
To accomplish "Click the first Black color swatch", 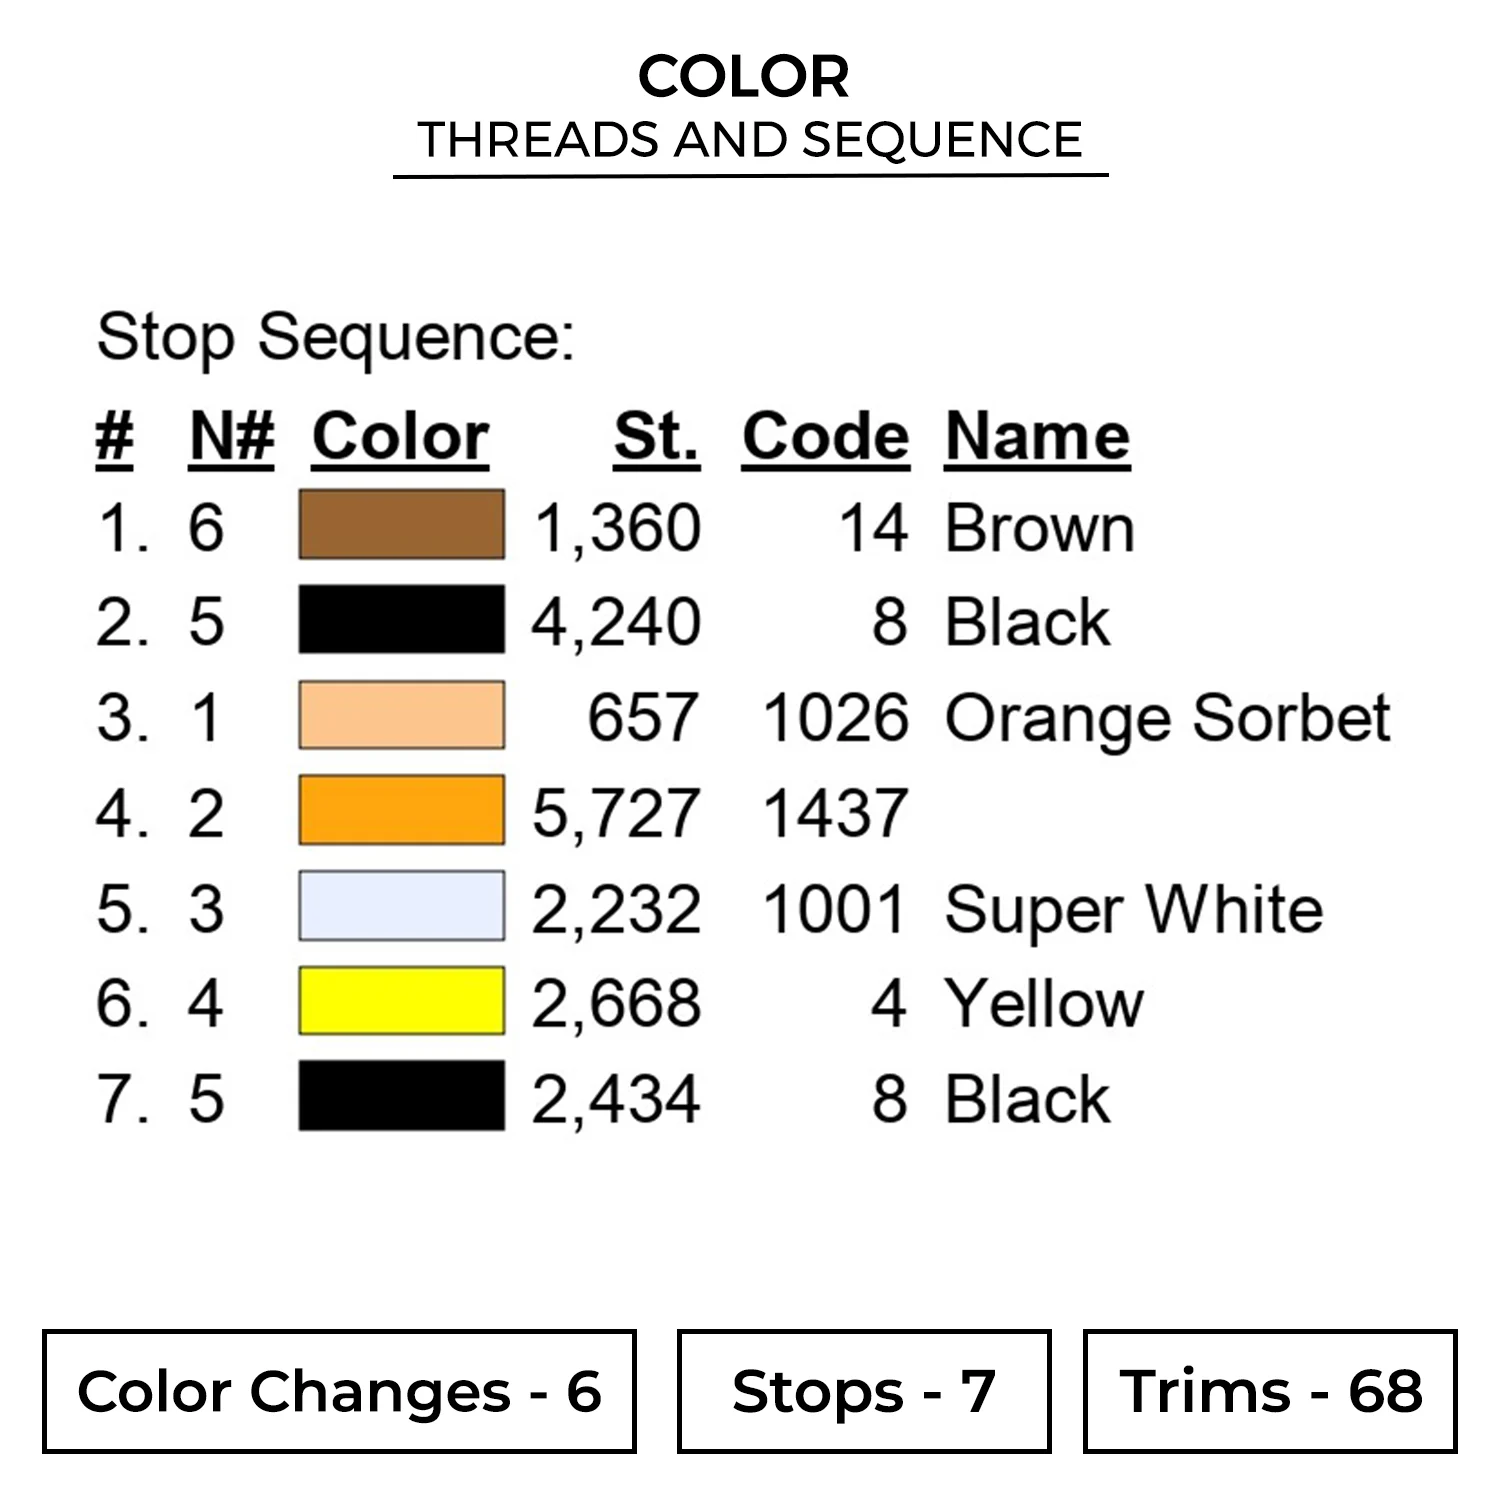I will click(401, 619).
